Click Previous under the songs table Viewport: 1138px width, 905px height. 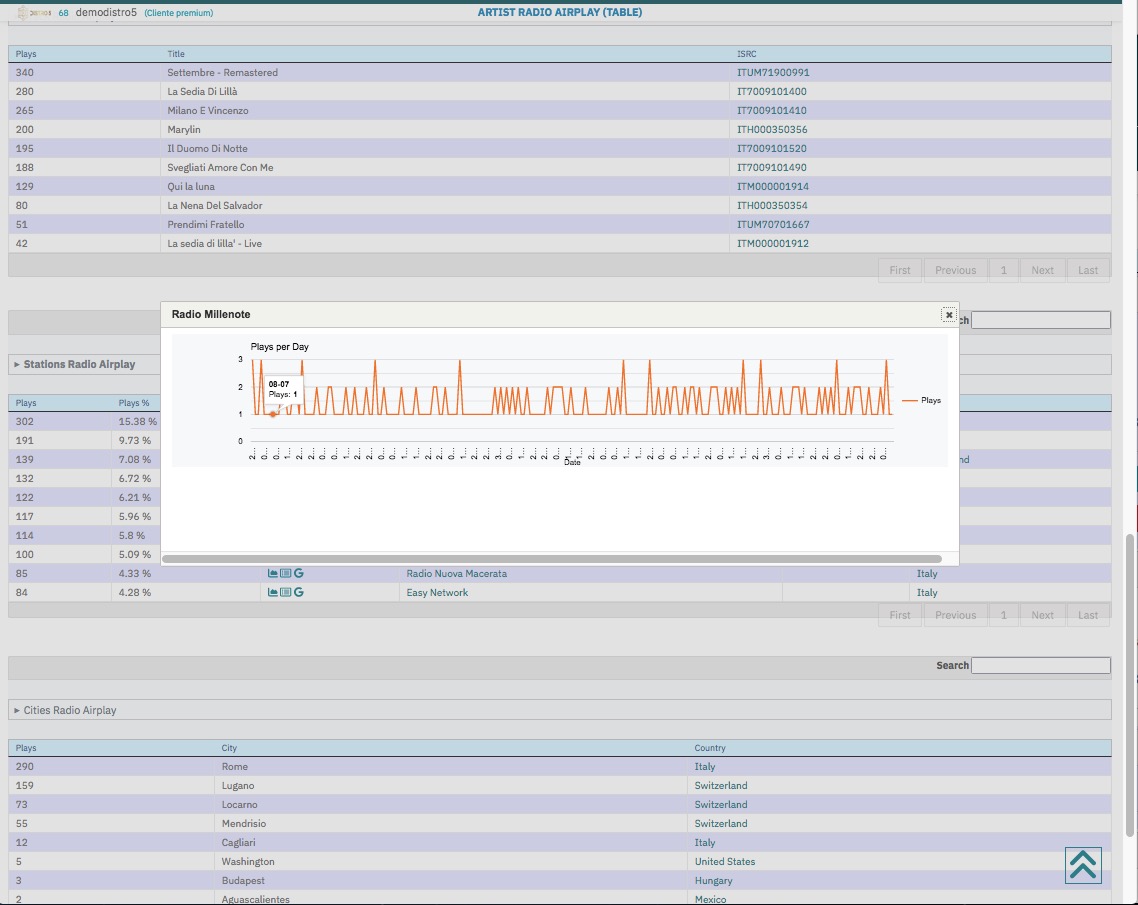(x=955, y=270)
